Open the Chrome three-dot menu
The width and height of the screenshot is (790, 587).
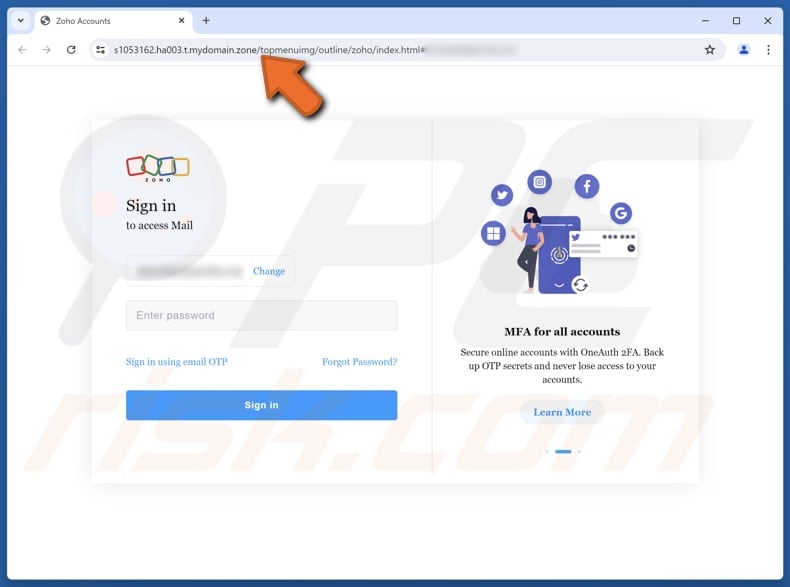click(x=768, y=49)
